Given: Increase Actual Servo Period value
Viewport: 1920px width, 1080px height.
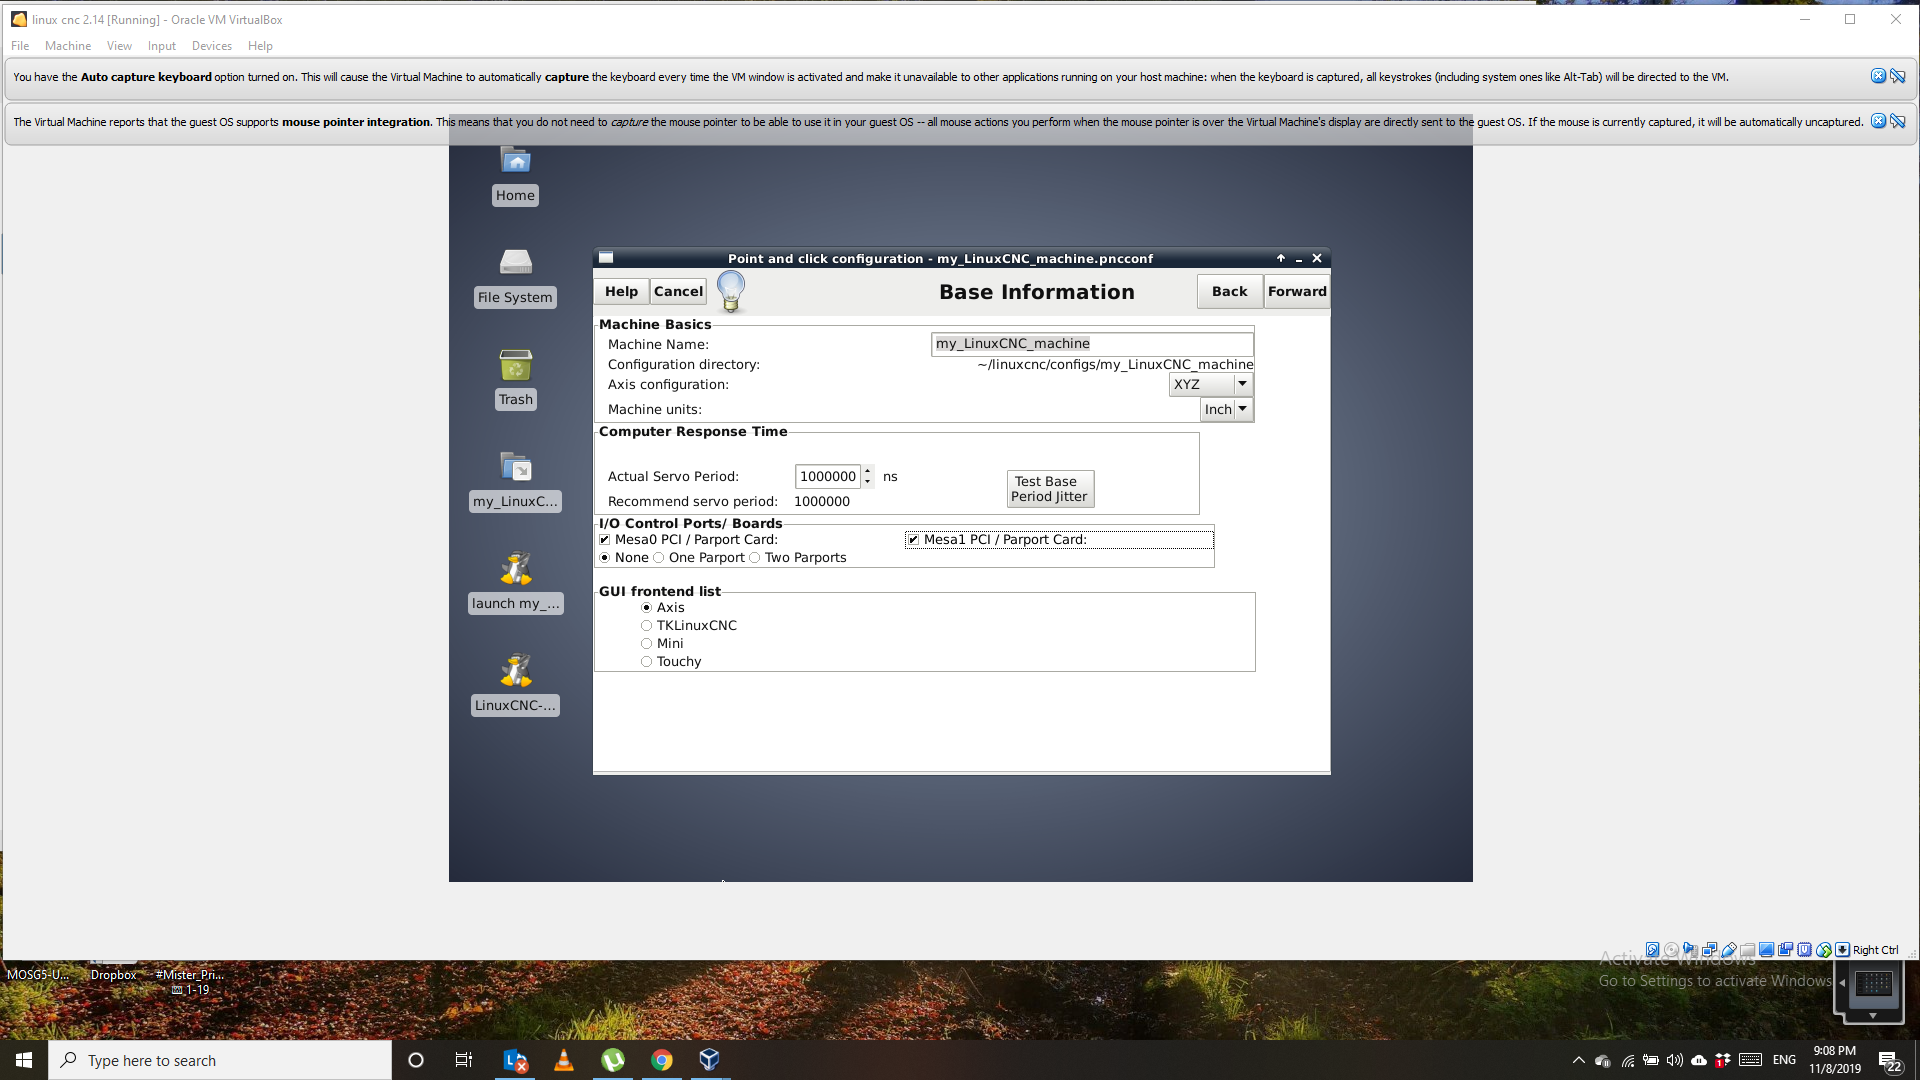Looking at the screenshot, I should pyautogui.click(x=867, y=470).
